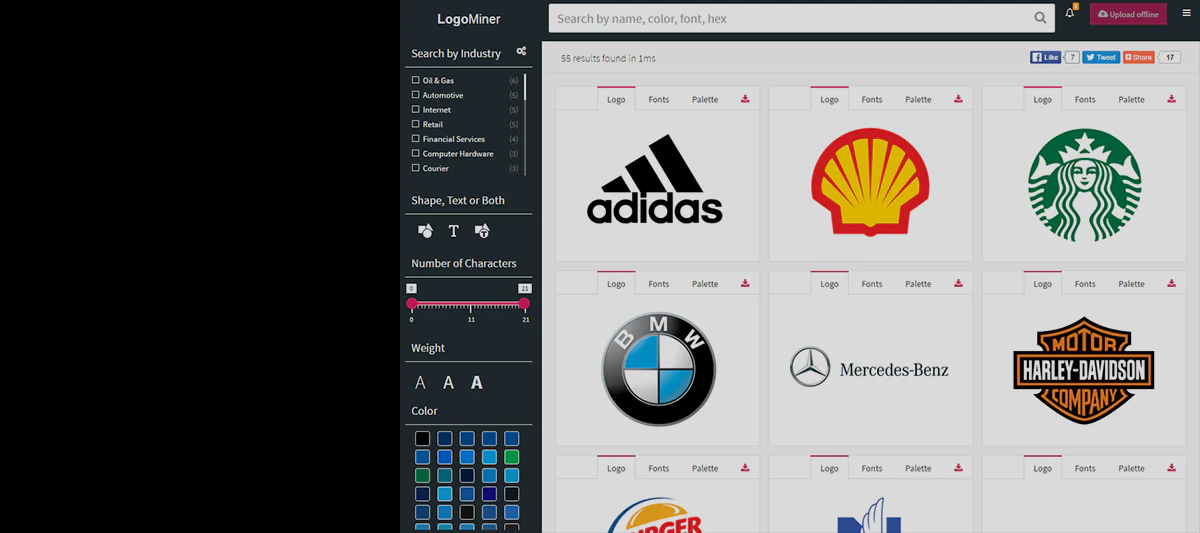Click the Facebook Like button
The height and width of the screenshot is (533, 1200).
[x=1045, y=57]
